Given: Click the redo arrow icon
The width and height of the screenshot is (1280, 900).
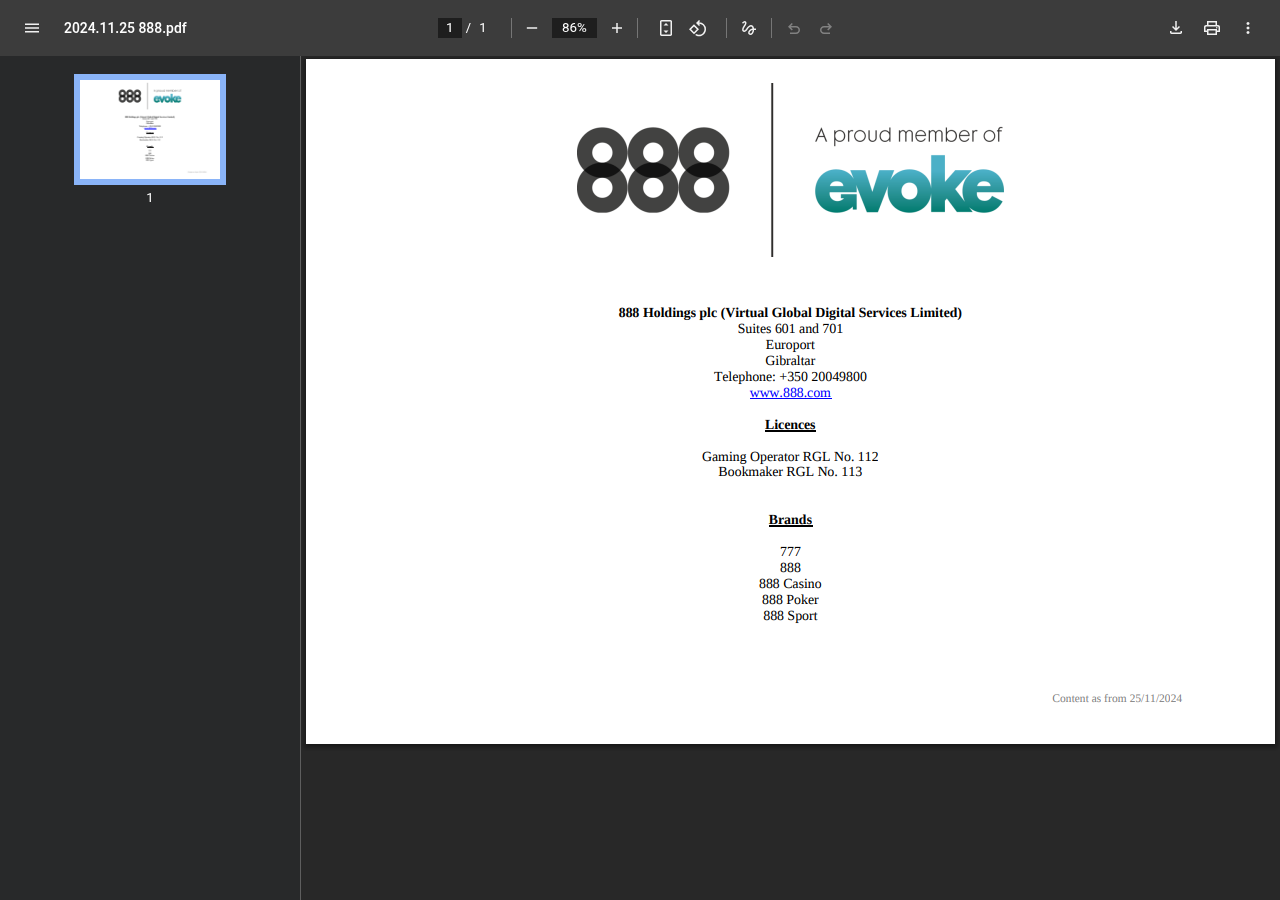Looking at the screenshot, I should 826,28.
